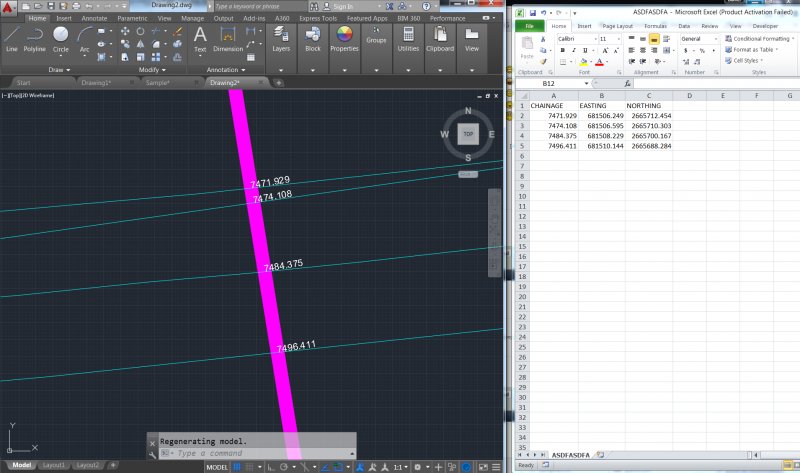Activate the Text annotation tool
This screenshot has height=473, width=800.
pos(200,39)
